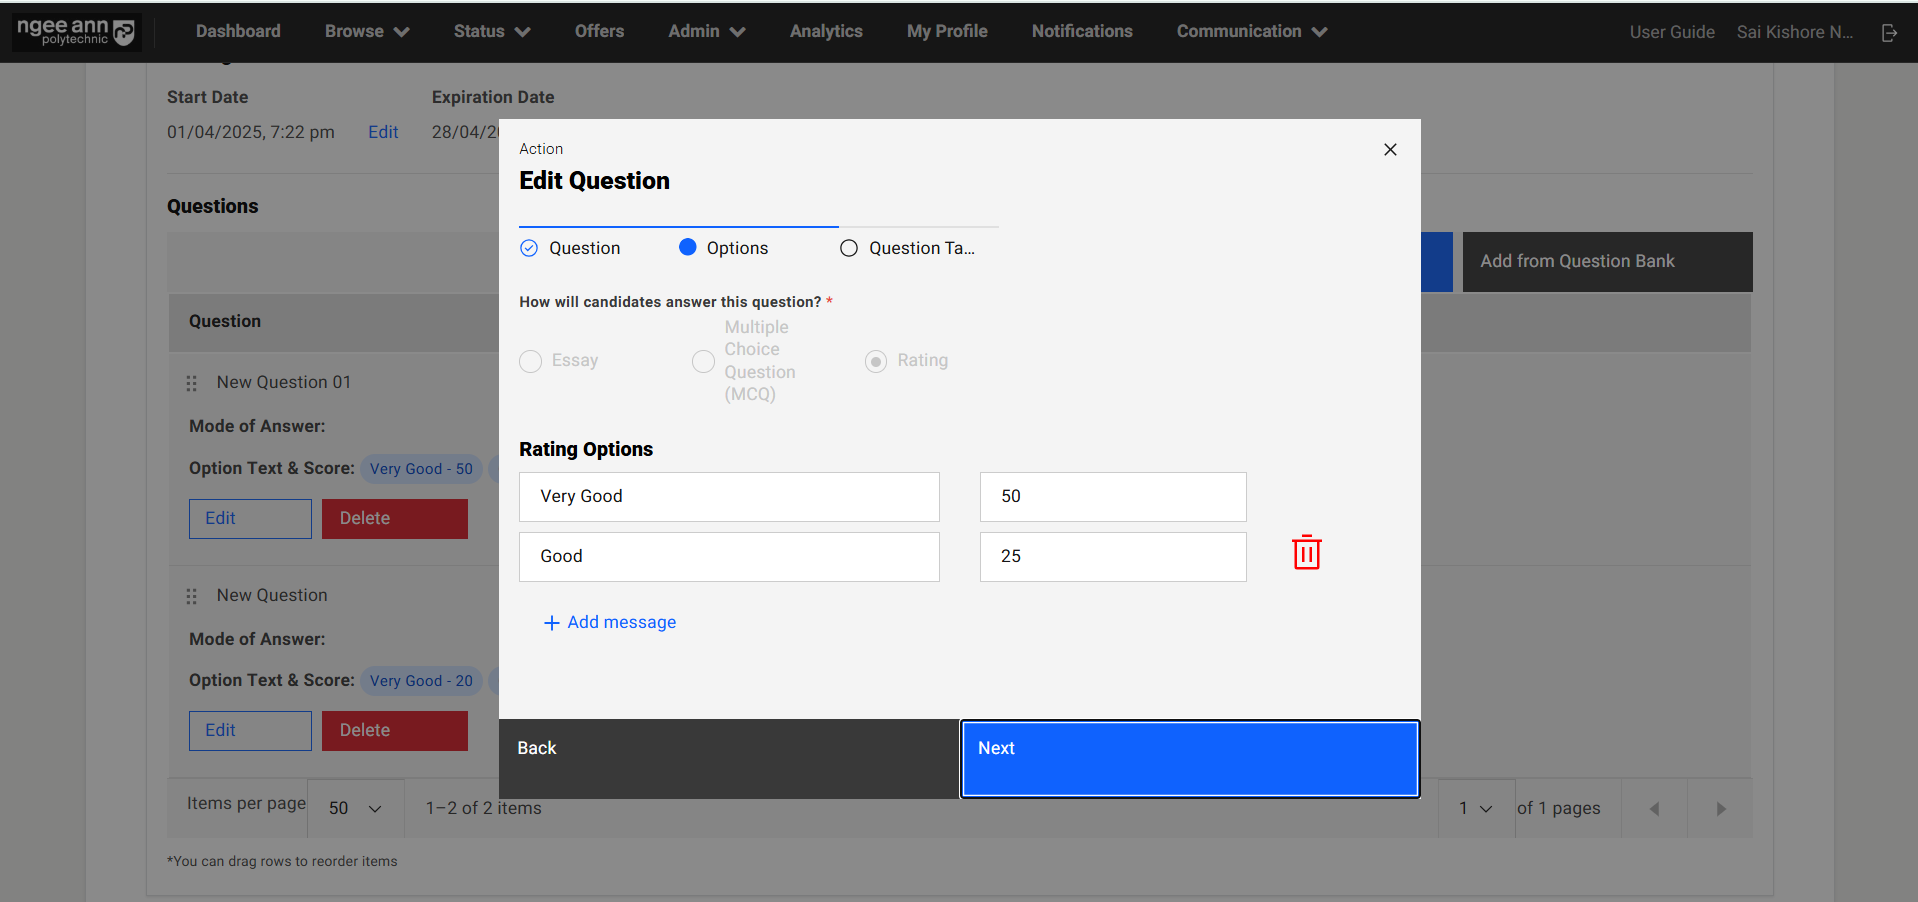Click drag handle for New Question 01

pos(192,383)
